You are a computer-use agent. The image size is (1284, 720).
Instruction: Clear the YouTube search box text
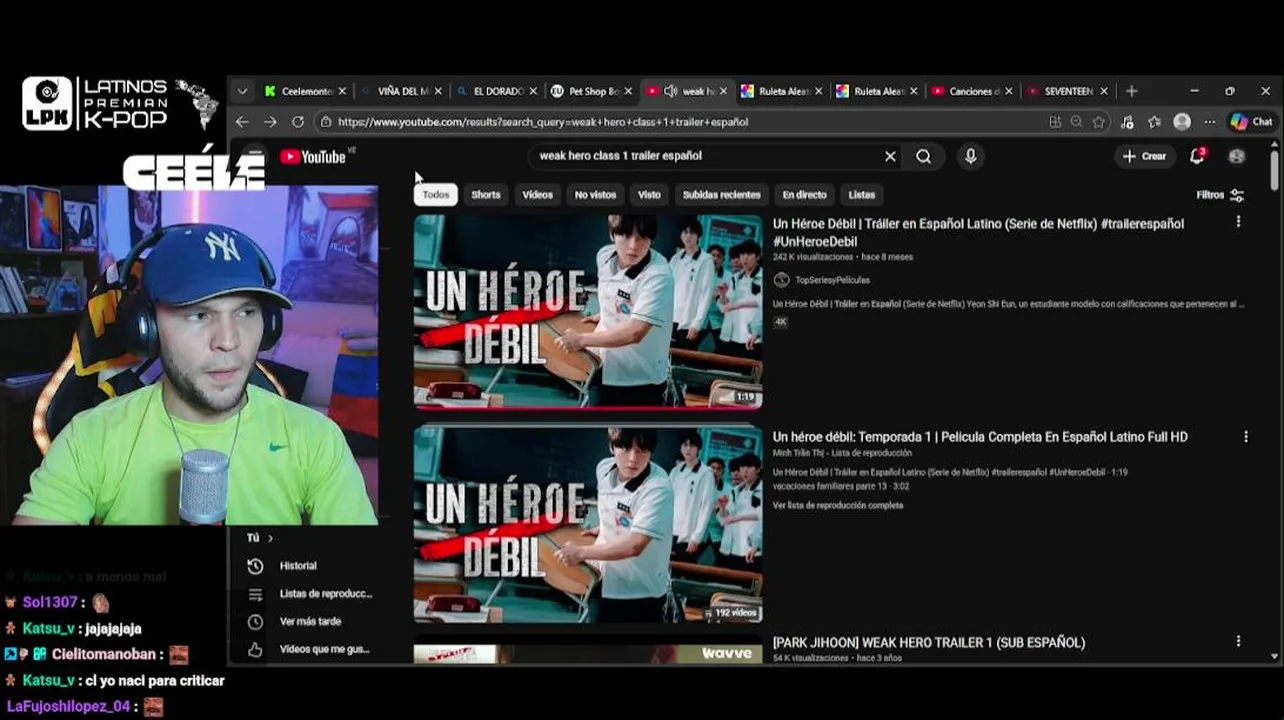click(890, 156)
